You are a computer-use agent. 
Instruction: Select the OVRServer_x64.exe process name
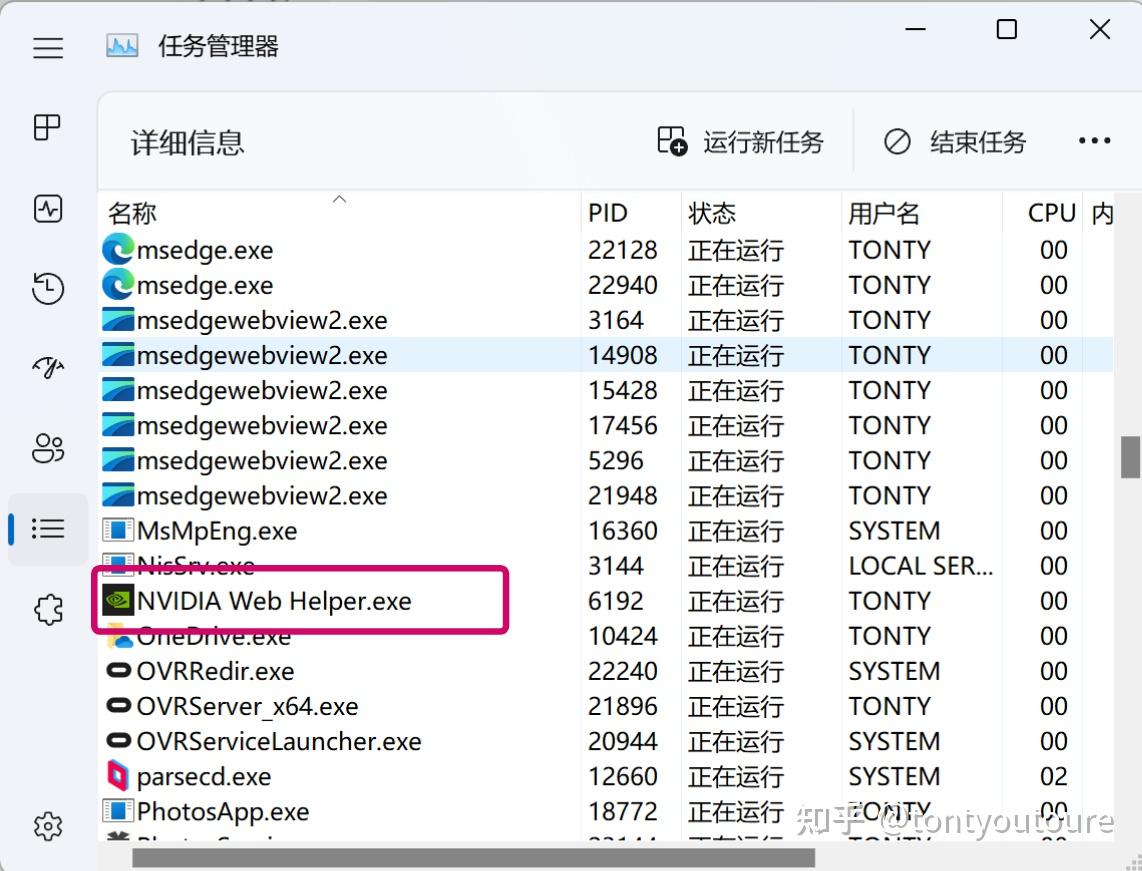[x=248, y=706]
